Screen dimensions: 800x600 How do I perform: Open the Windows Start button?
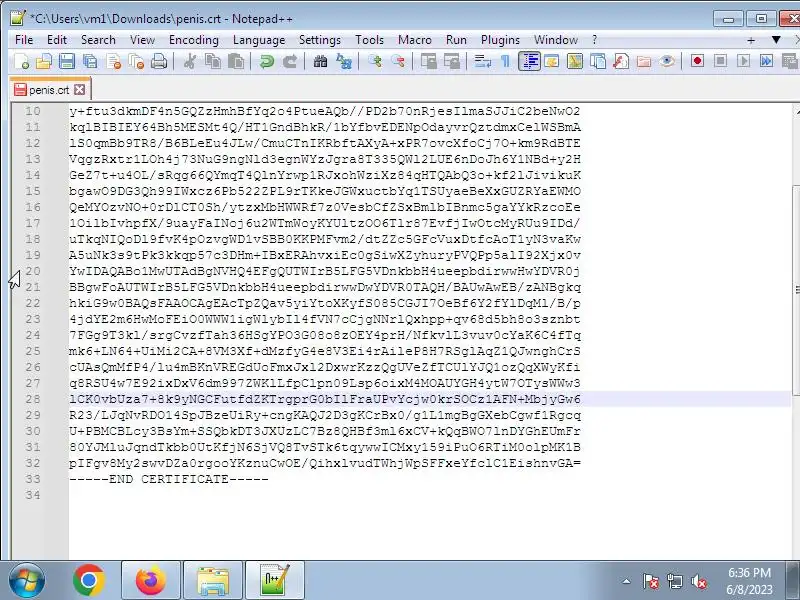(x=26, y=581)
